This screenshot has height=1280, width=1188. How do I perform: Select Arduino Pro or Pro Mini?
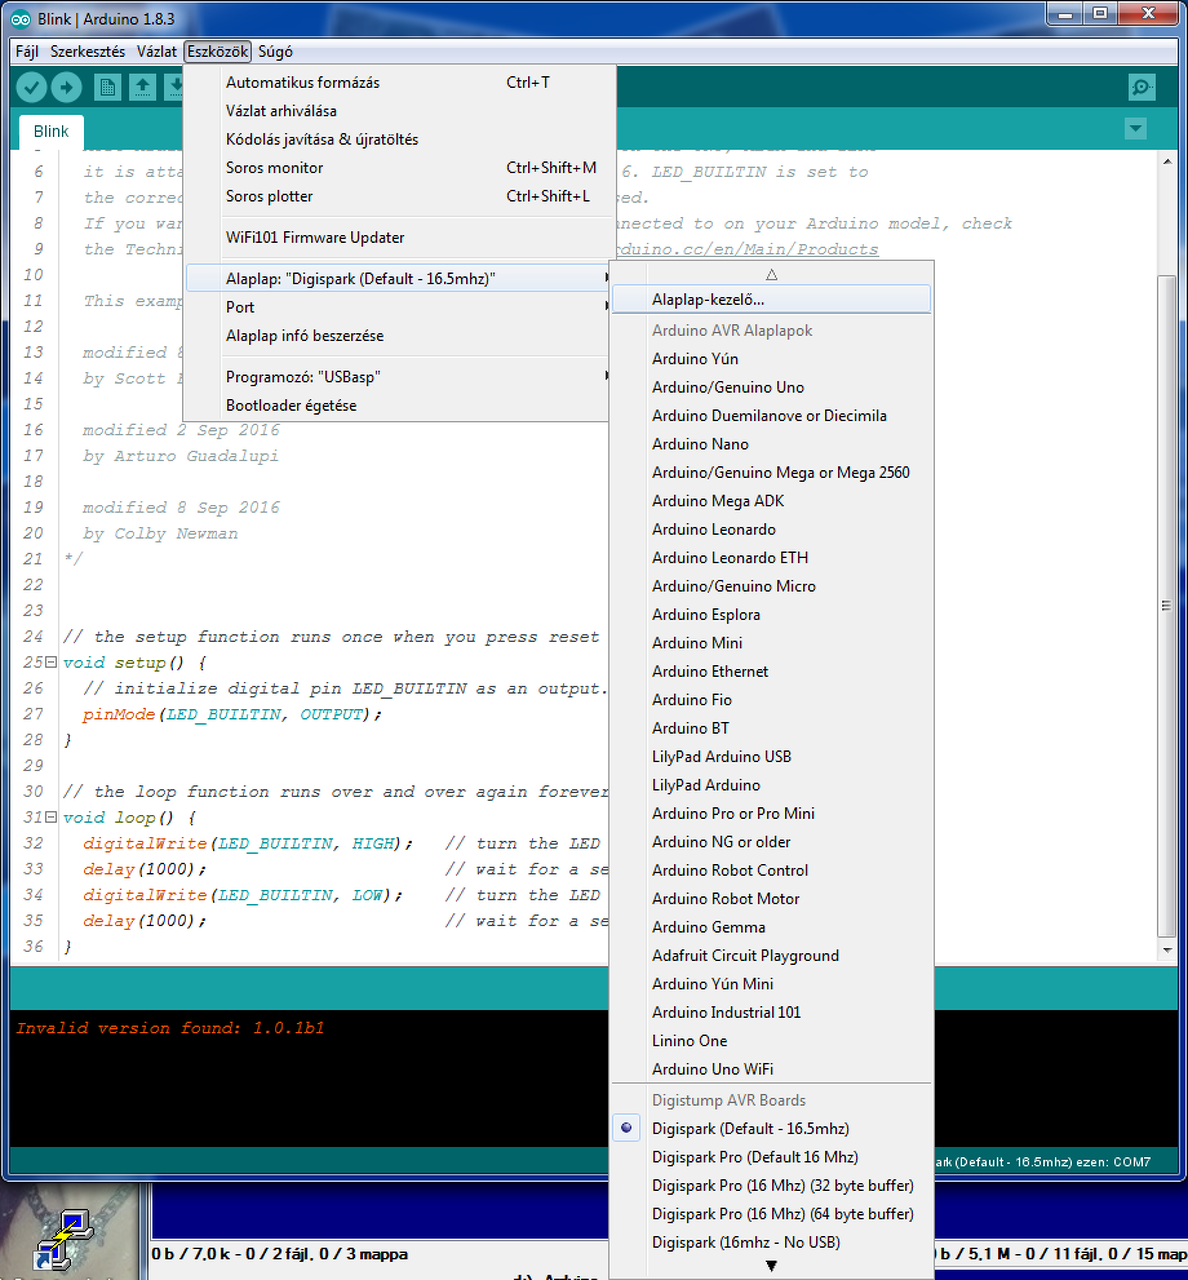770,813
